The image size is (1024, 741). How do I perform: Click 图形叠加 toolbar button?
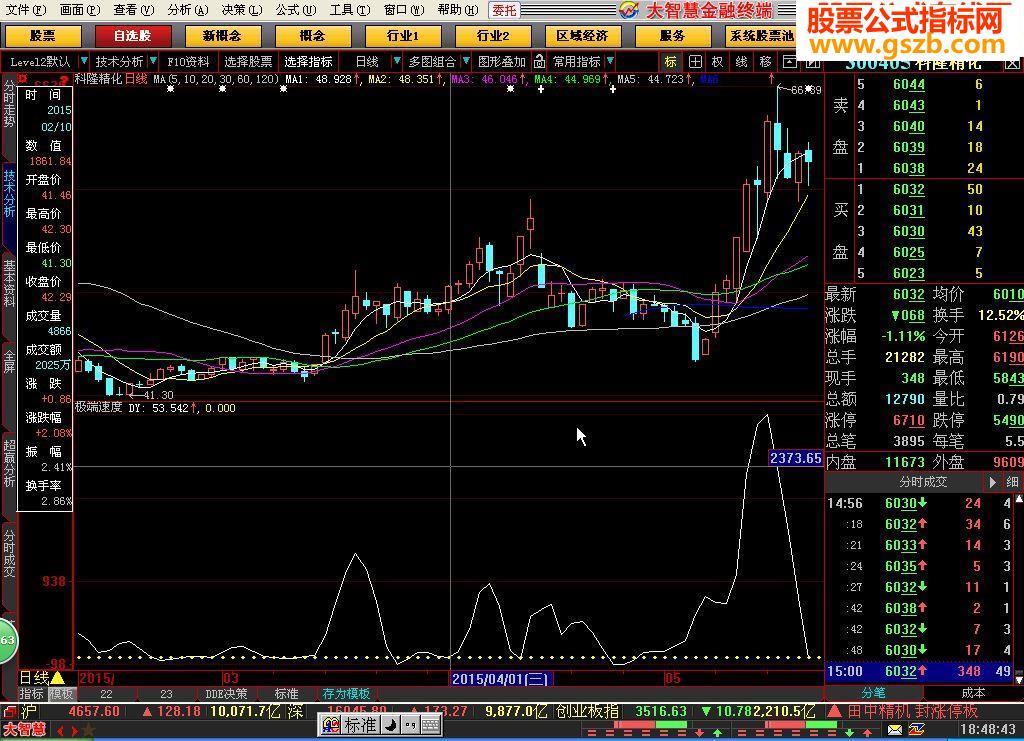[502, 61]
